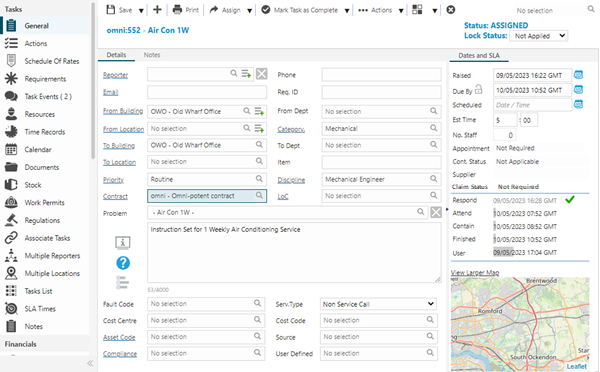Click the search magnifier at top right
Viewport: 600px width, 372px height.
coord(591,9)
